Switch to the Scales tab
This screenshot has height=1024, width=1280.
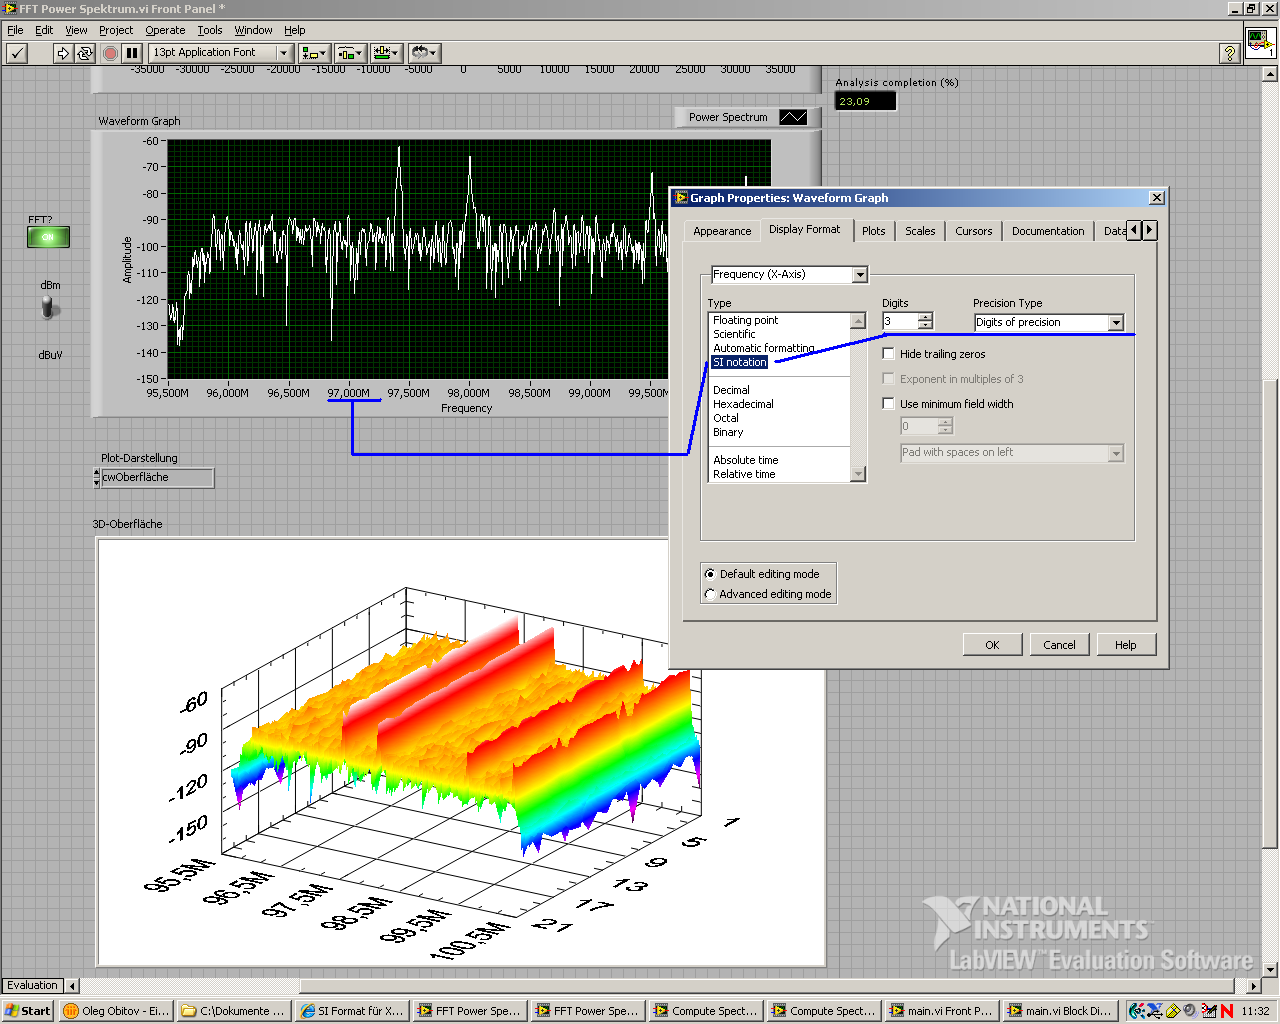[920, 231]
